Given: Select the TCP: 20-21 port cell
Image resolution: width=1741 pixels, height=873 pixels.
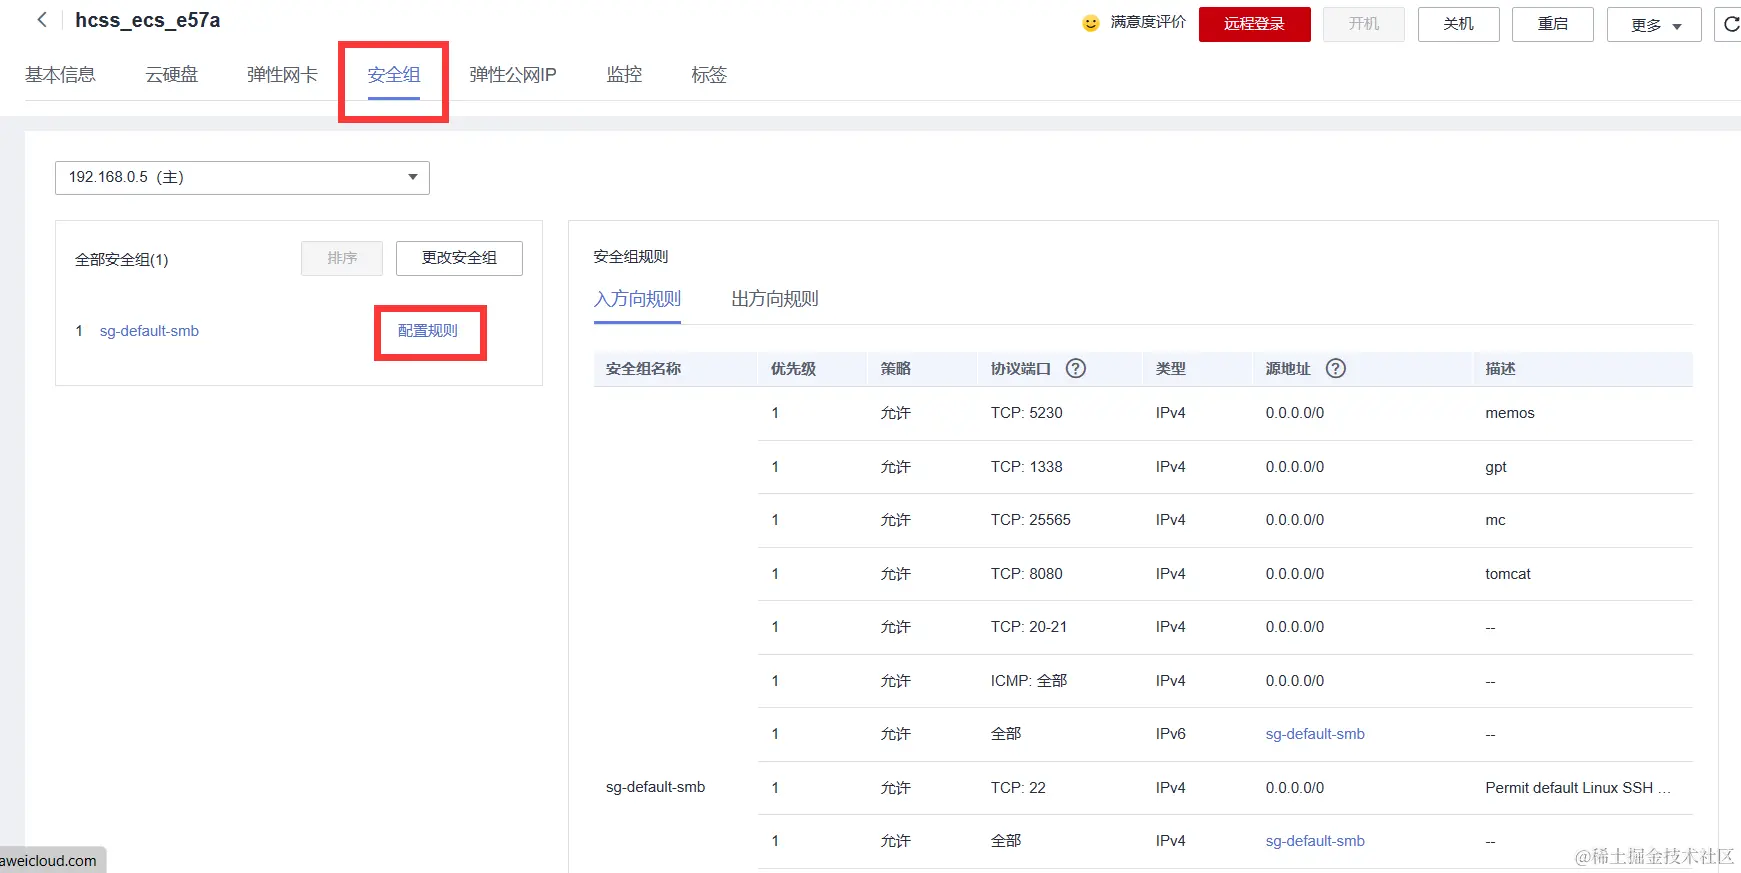Looking at the screenshot, I should coord(1029,627).
